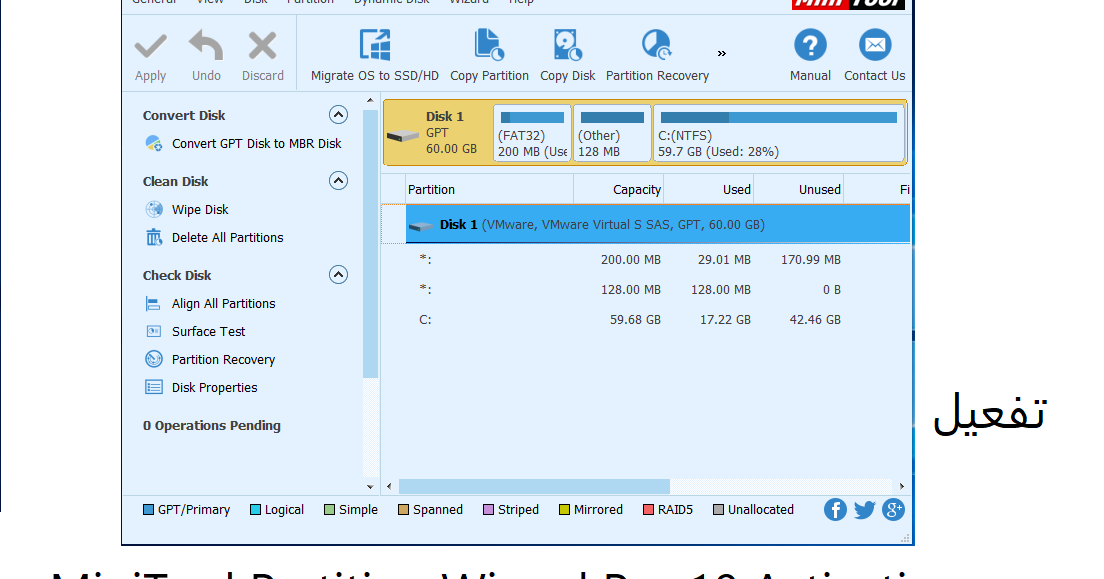The width and height of the screenshot is (1104, 579).
Task: Click the Spanned legend swatch
Action: [403, 509]
